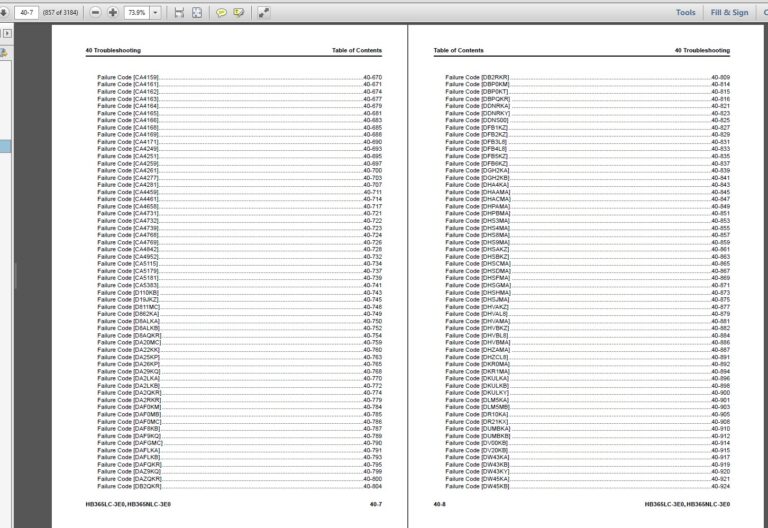768x528 pixels.
Task: Click right page footer number 40-8
Action: pyautogui.click(x=439, y=504)
